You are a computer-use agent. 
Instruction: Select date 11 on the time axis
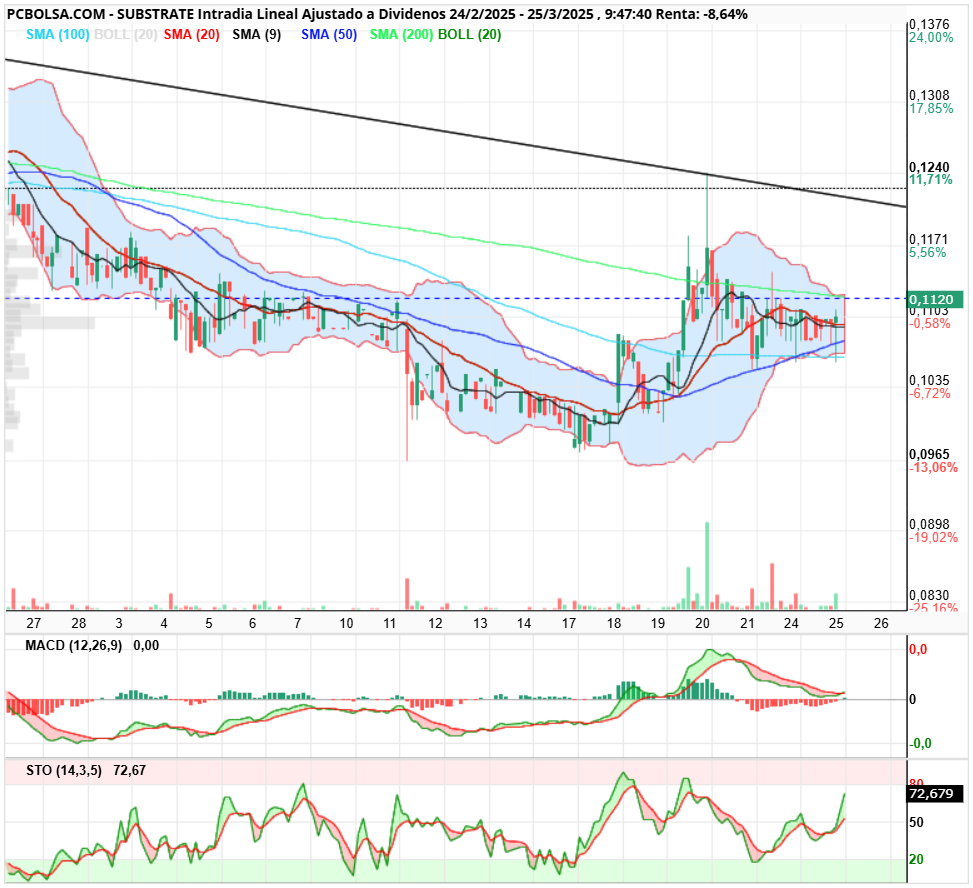(x=390, y=624)
